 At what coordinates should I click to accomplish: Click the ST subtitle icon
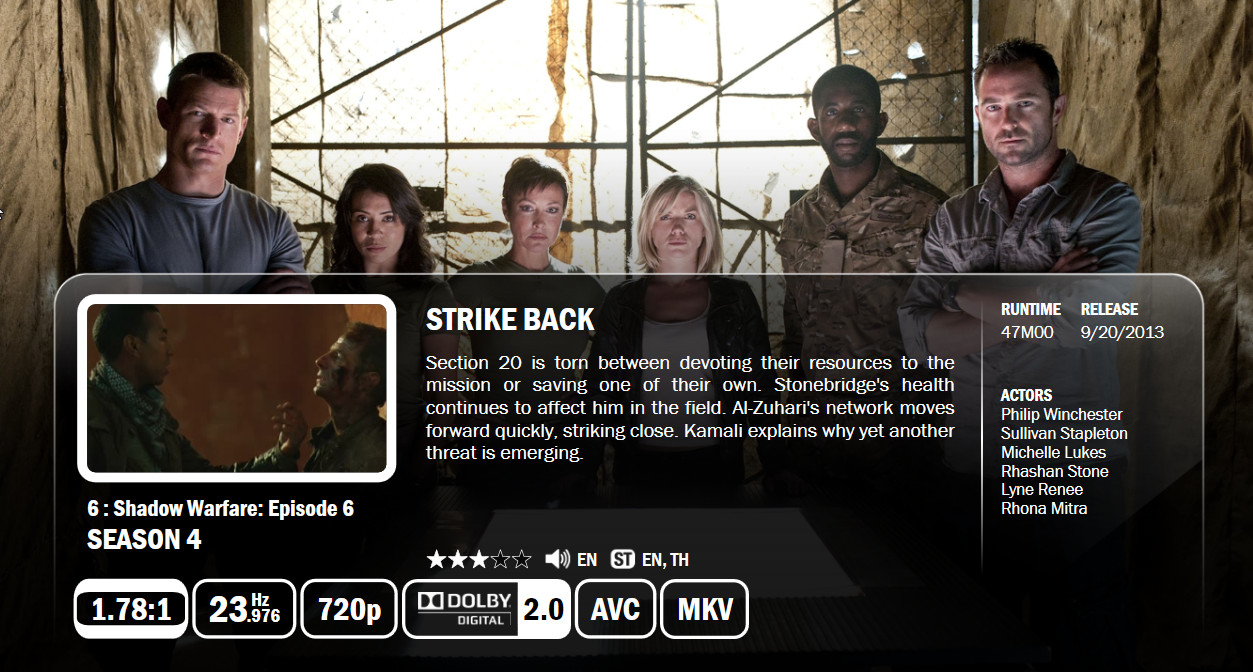click(622, 559)
